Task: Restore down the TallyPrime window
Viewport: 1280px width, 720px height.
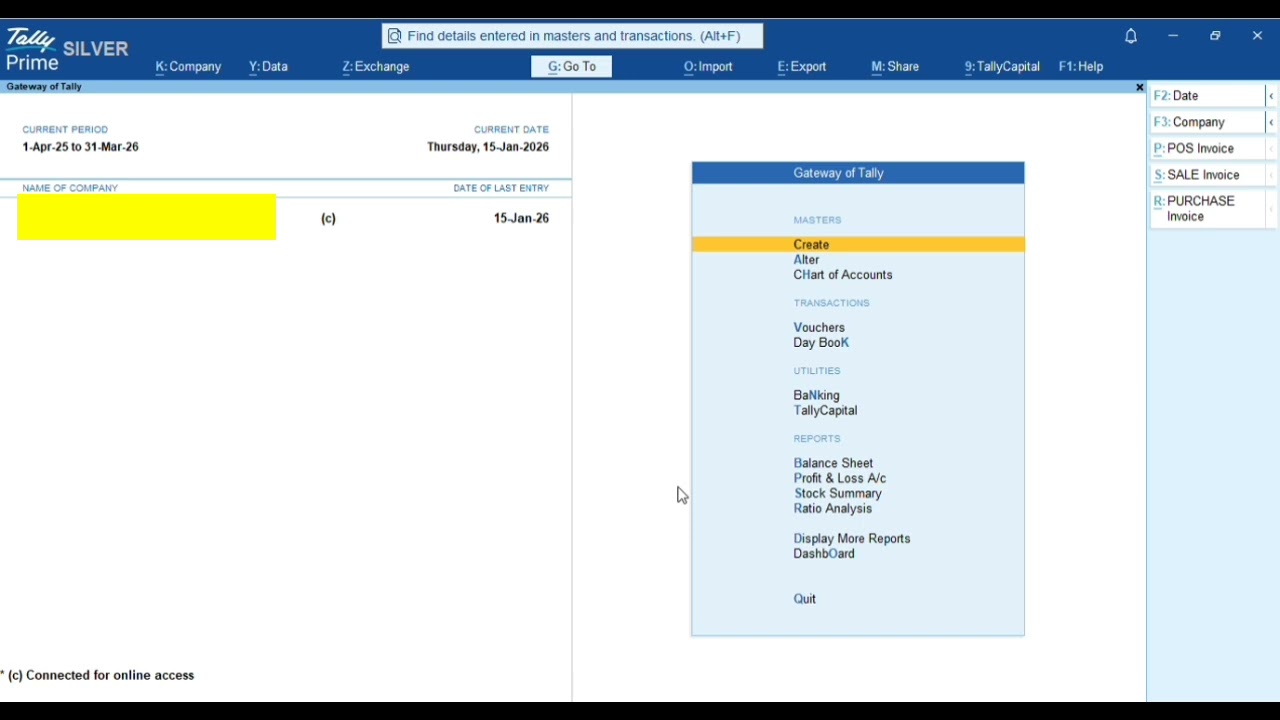Action: coord(1215,36)
